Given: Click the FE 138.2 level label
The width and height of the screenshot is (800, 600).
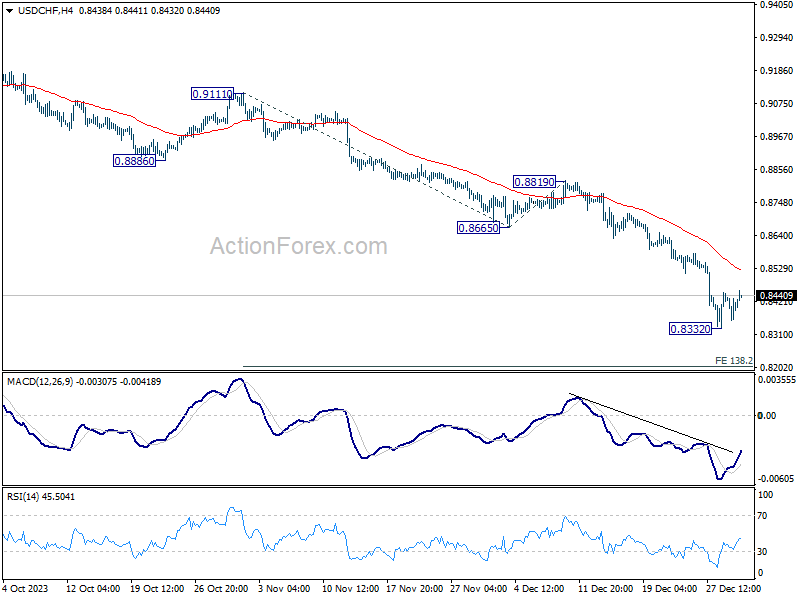Looking at the screenshot, I should pyautogui.click(x=734, y=361).
